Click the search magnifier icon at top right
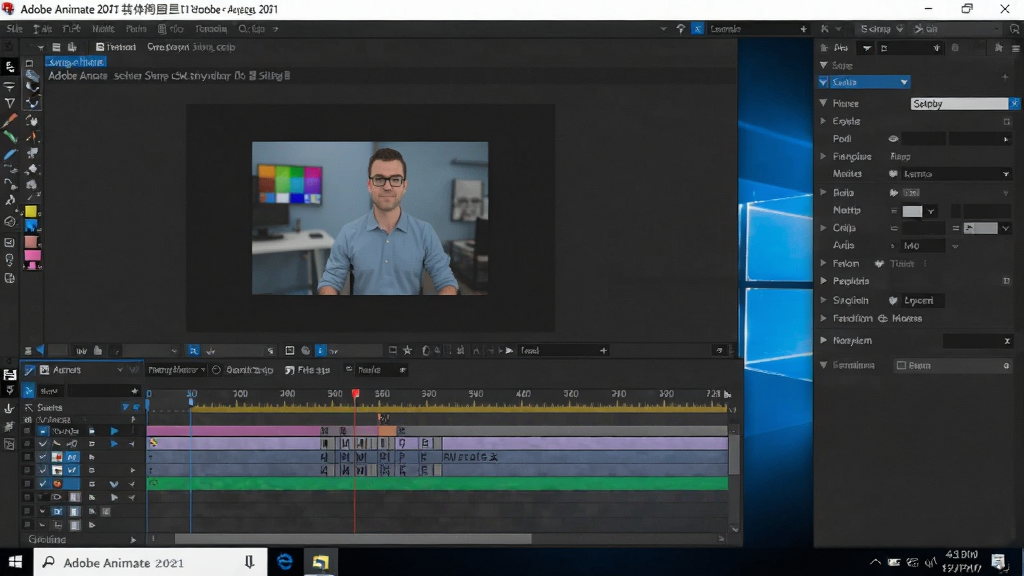This screenshot has width=1024, height=576. coord(1014,29)
